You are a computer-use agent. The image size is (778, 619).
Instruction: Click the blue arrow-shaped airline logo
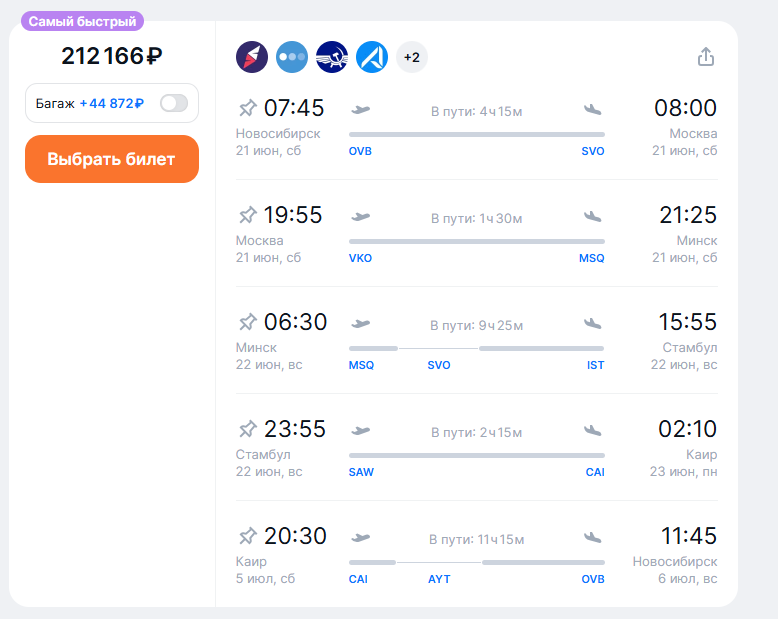[372, 57]
